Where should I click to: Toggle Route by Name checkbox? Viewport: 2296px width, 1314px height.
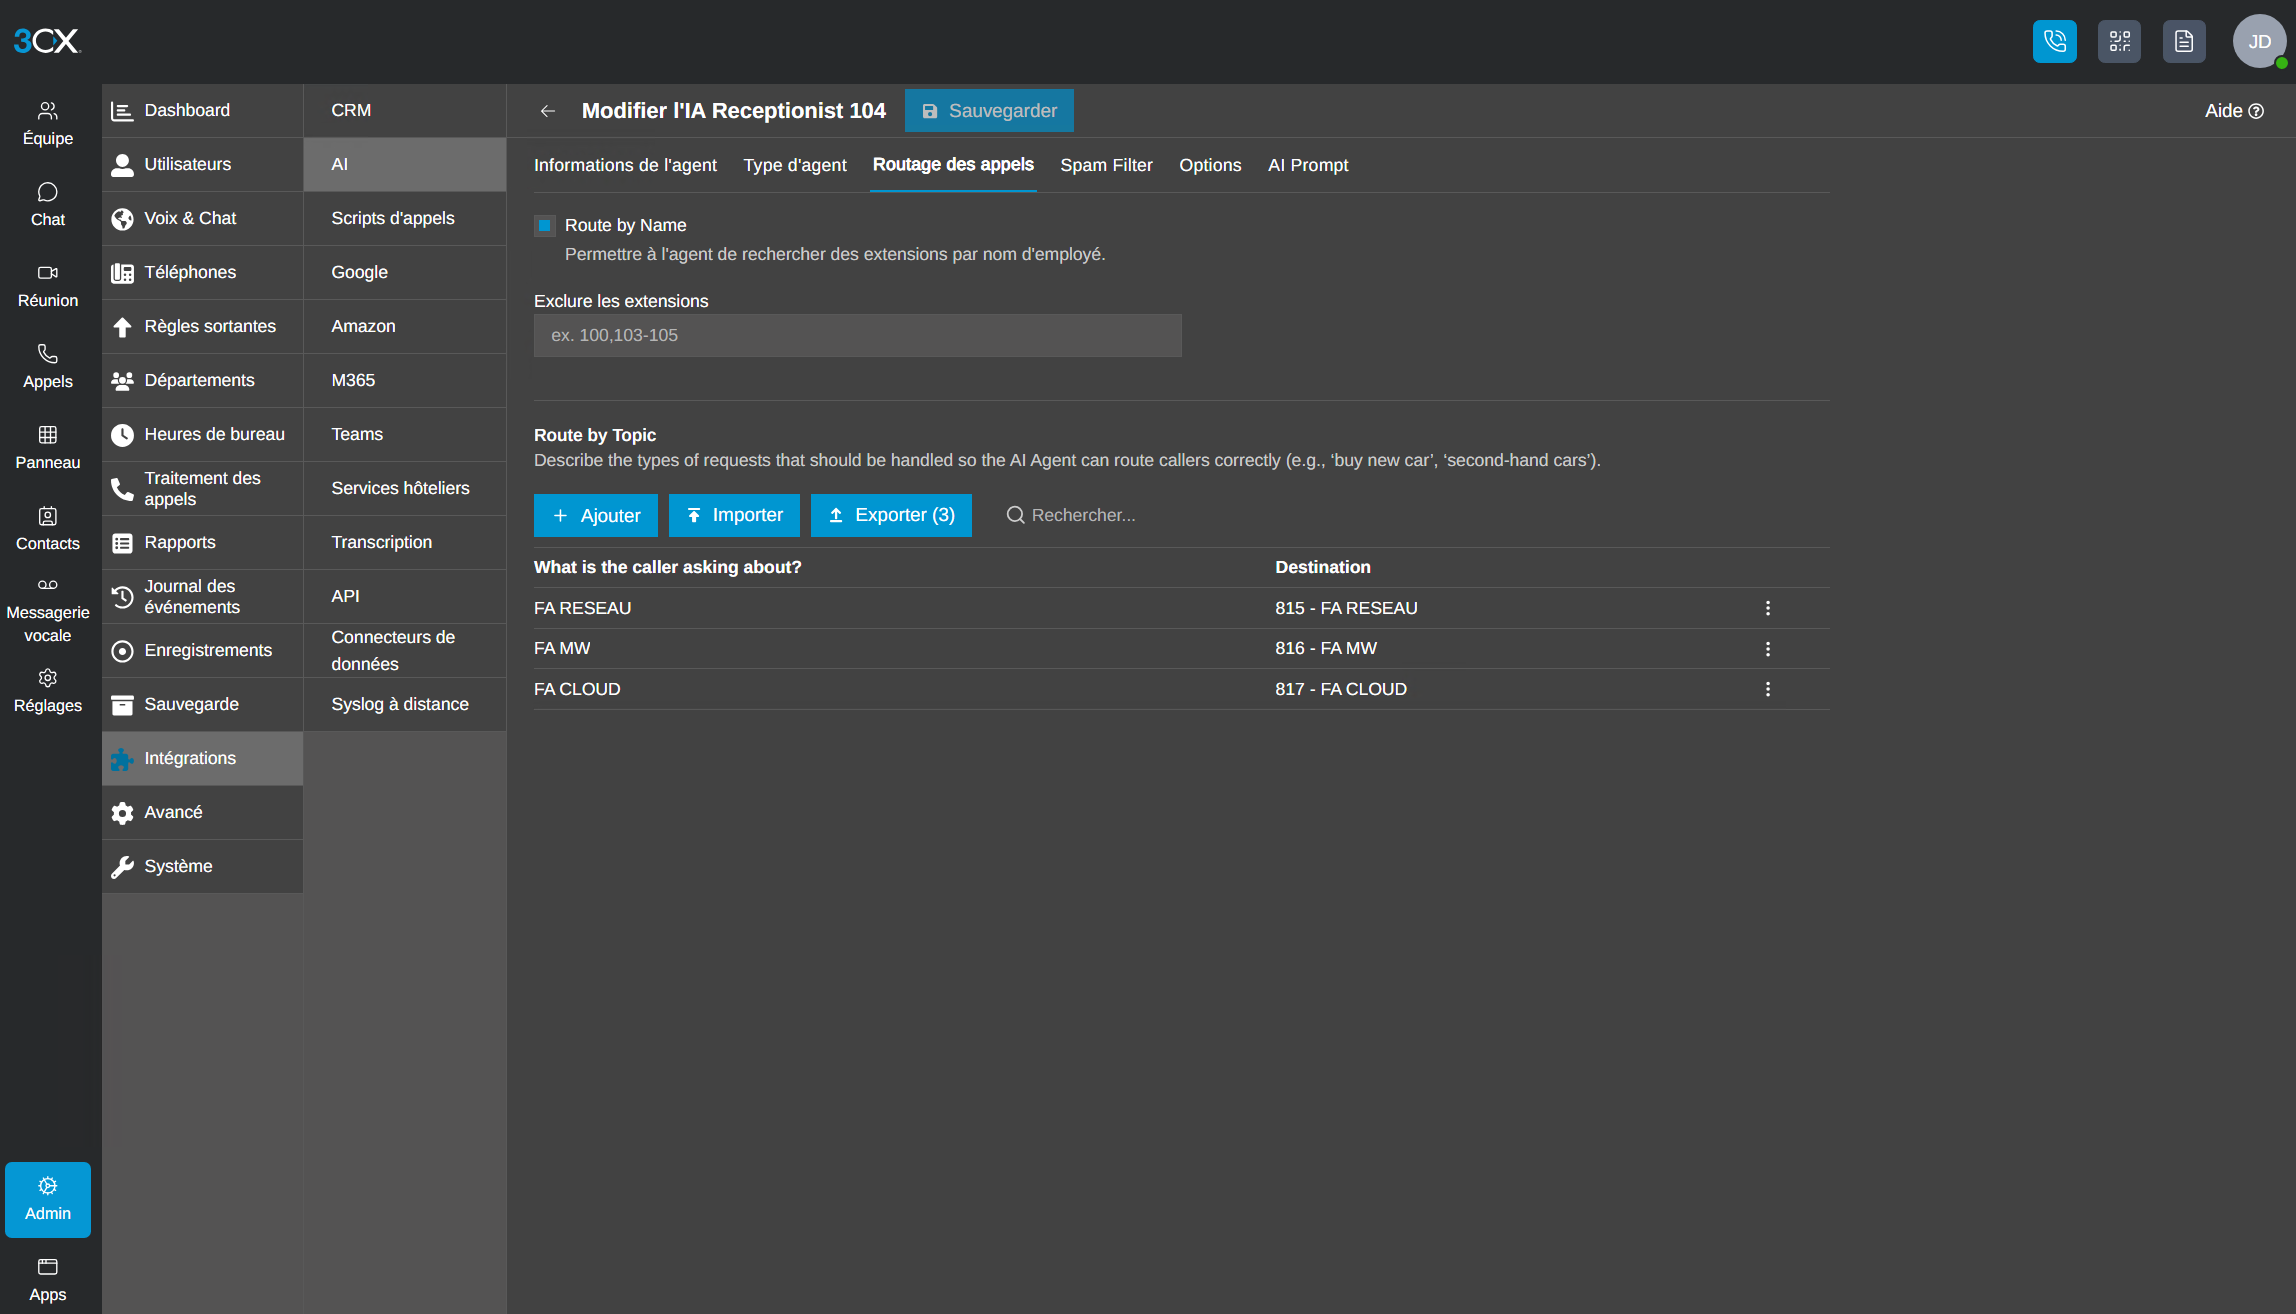point(545,225)
